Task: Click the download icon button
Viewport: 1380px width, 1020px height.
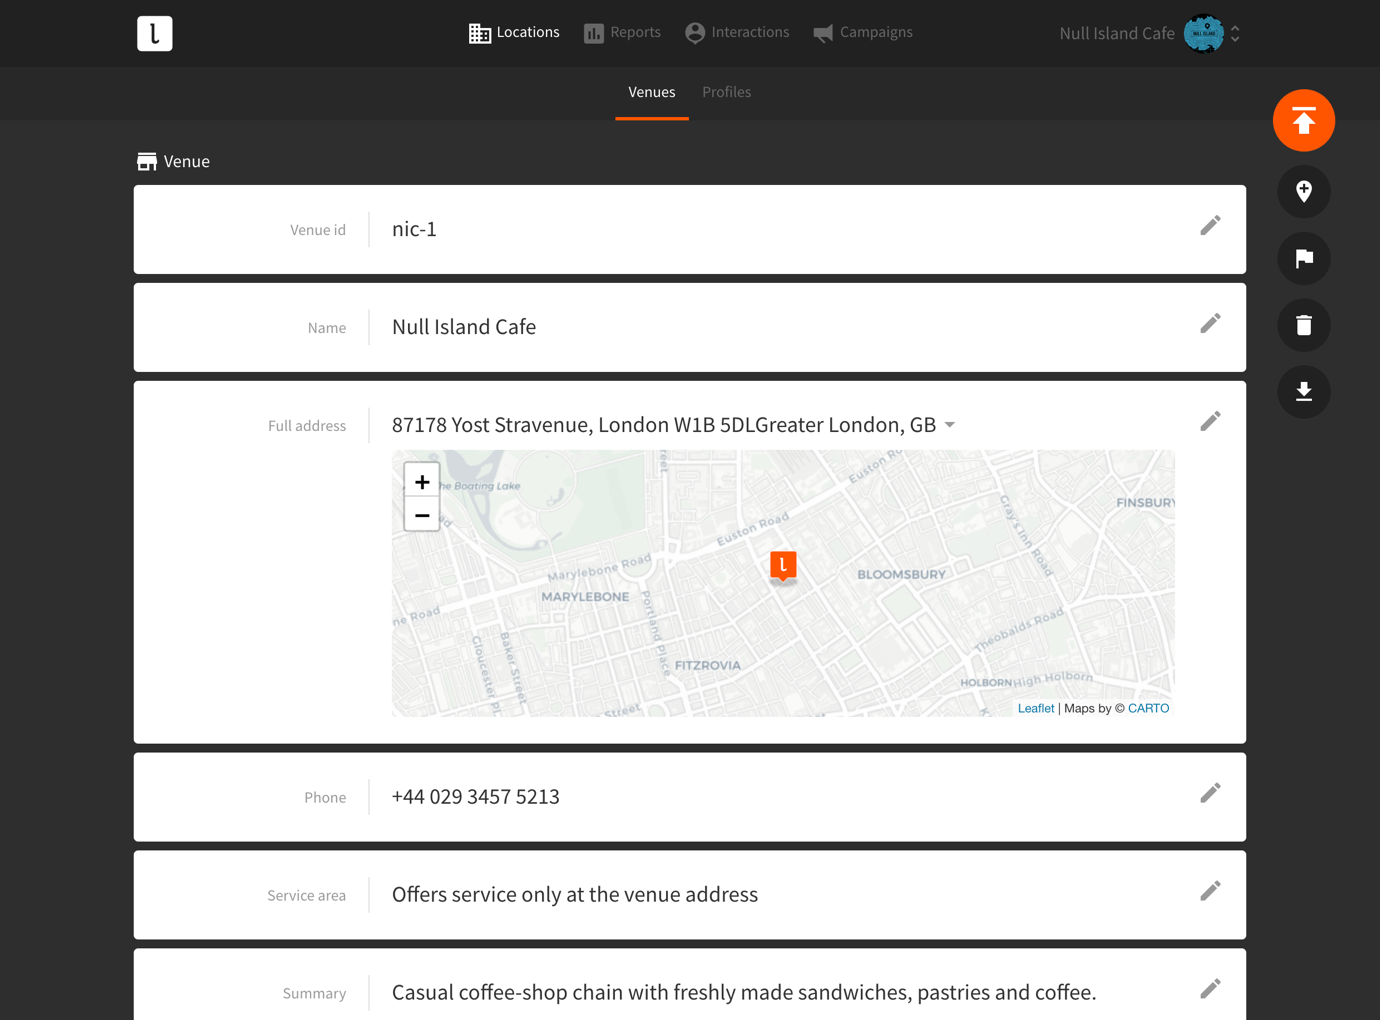Action: click(x=1303, y=392)
